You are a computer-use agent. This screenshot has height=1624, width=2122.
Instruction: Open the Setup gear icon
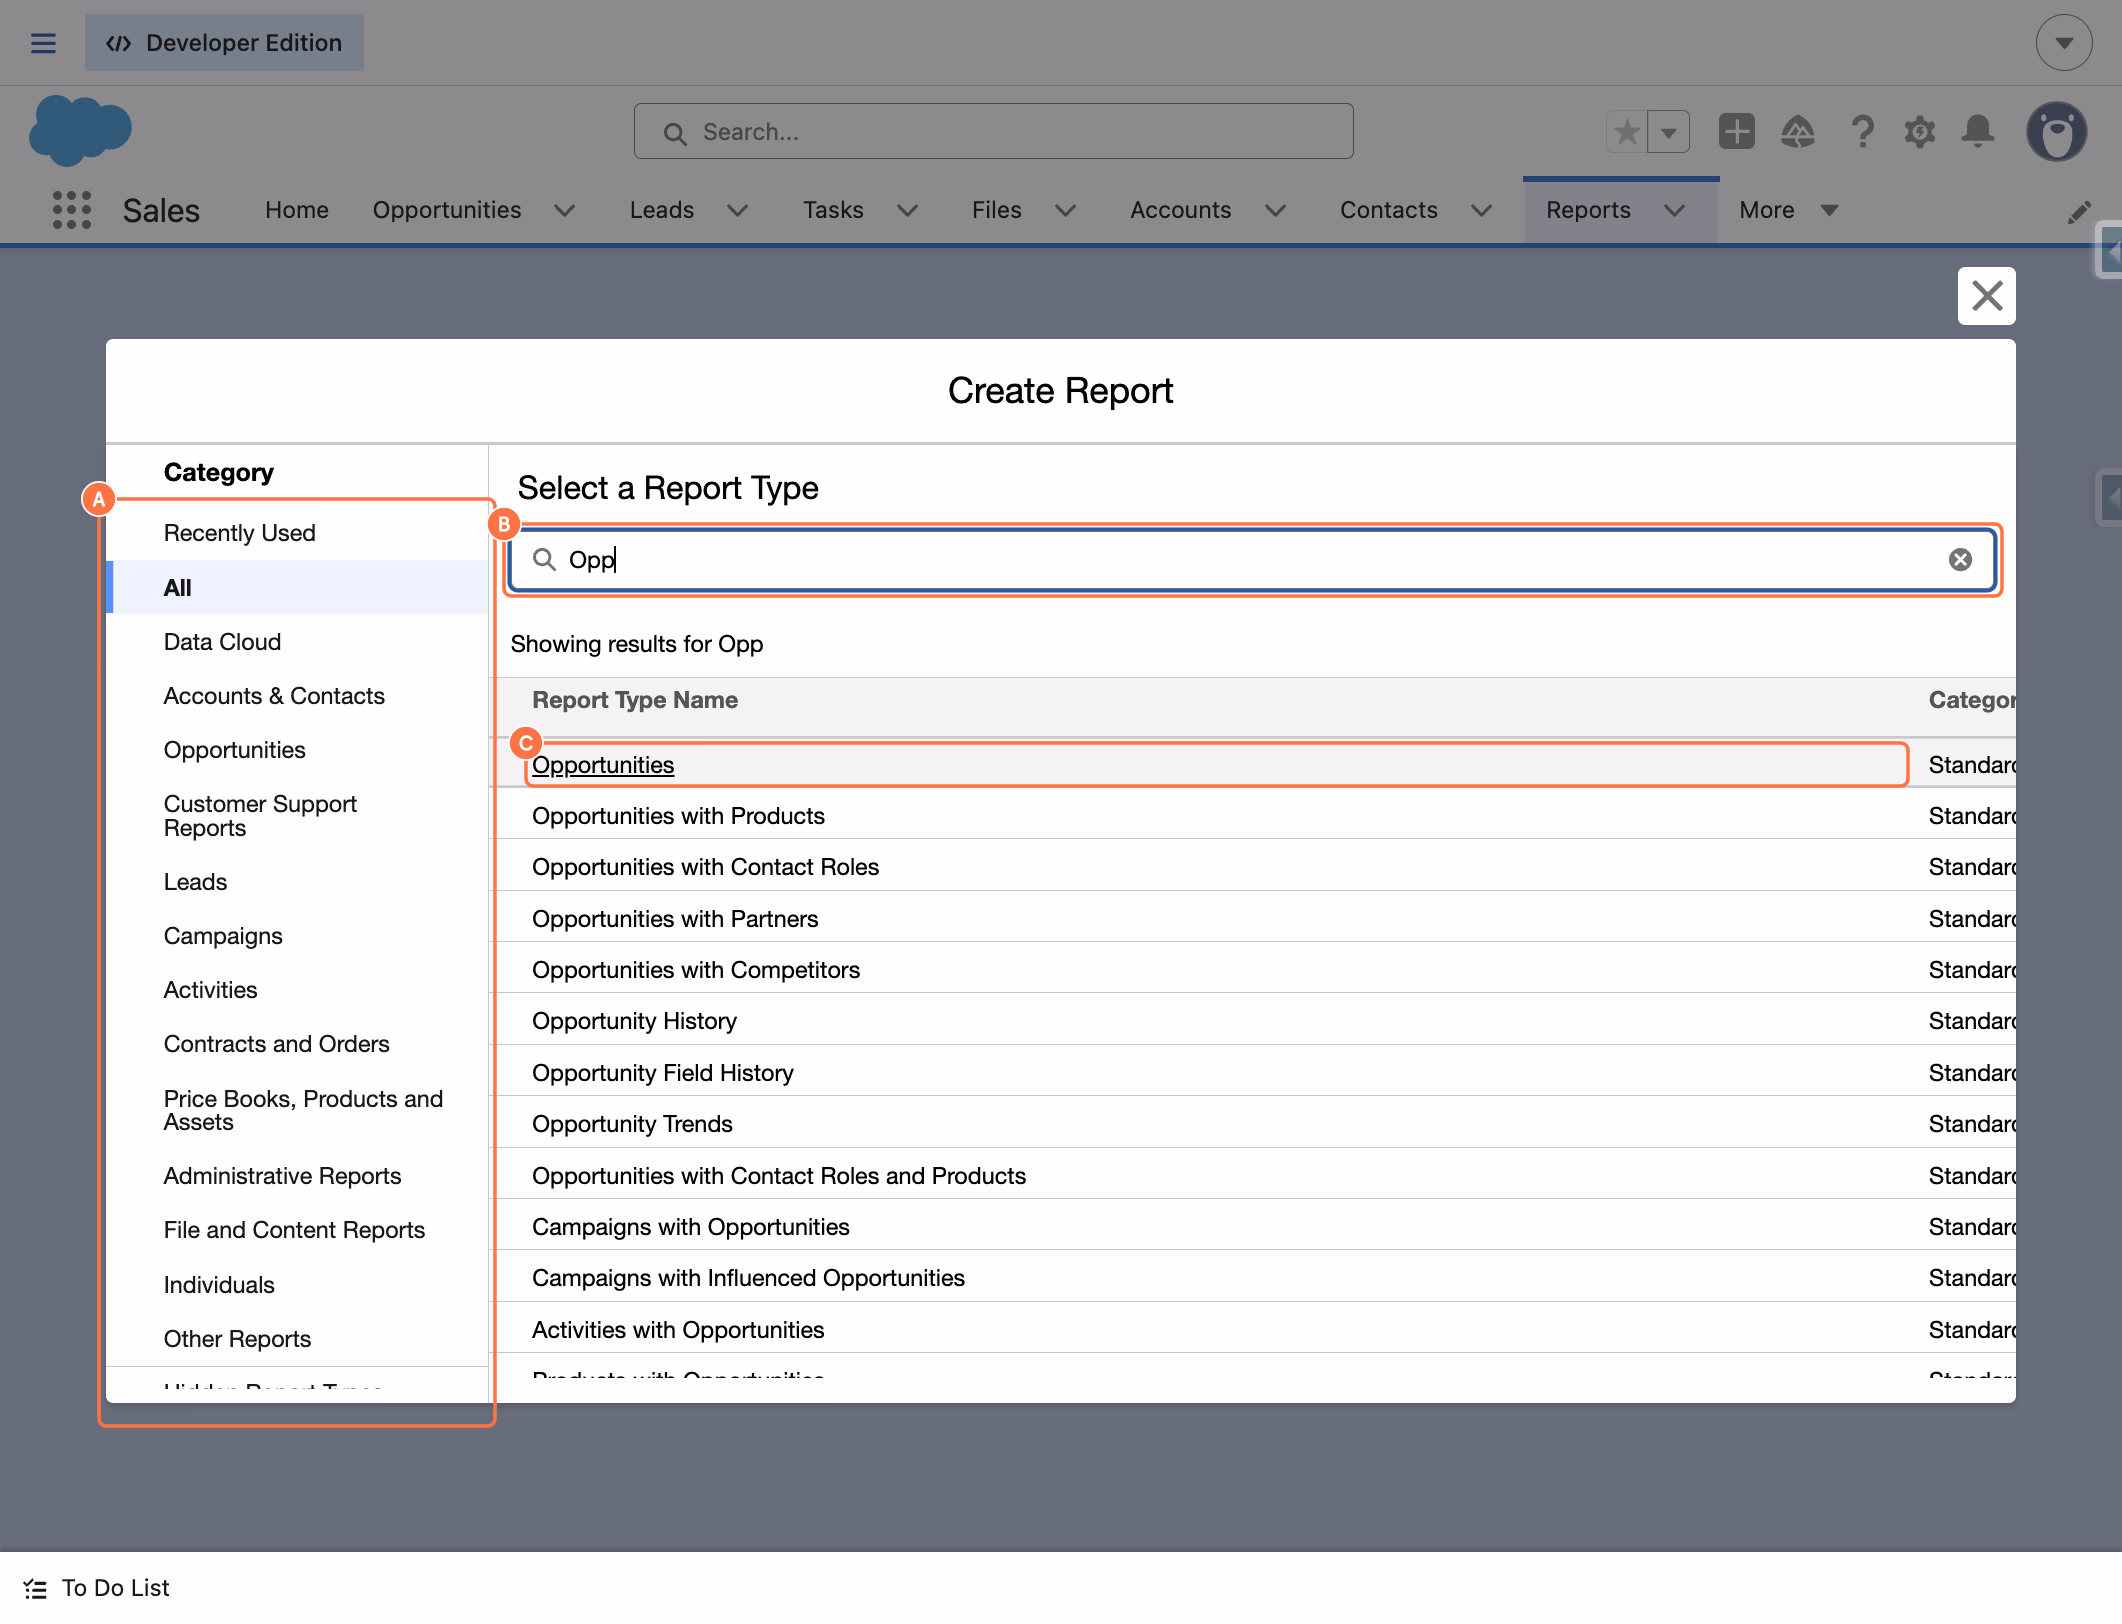[x=1920, y=131]
